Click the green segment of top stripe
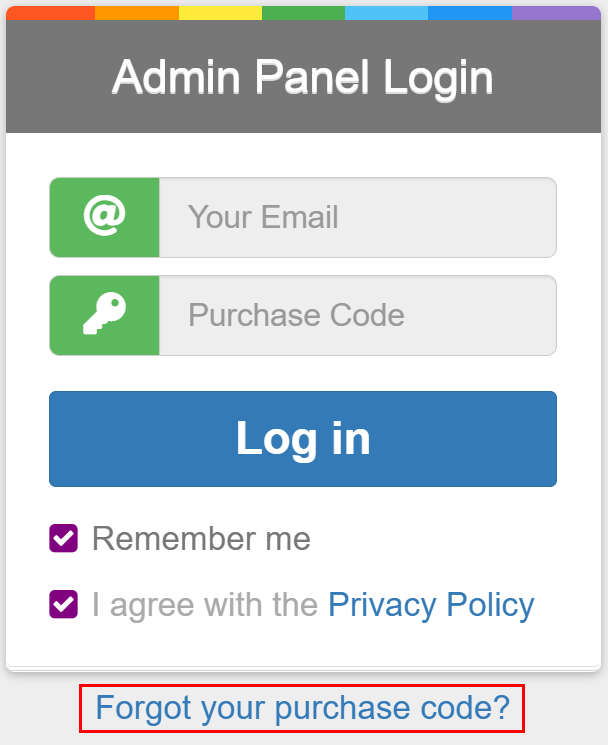This screenshot has height=745, width=608. pos(303,13)
